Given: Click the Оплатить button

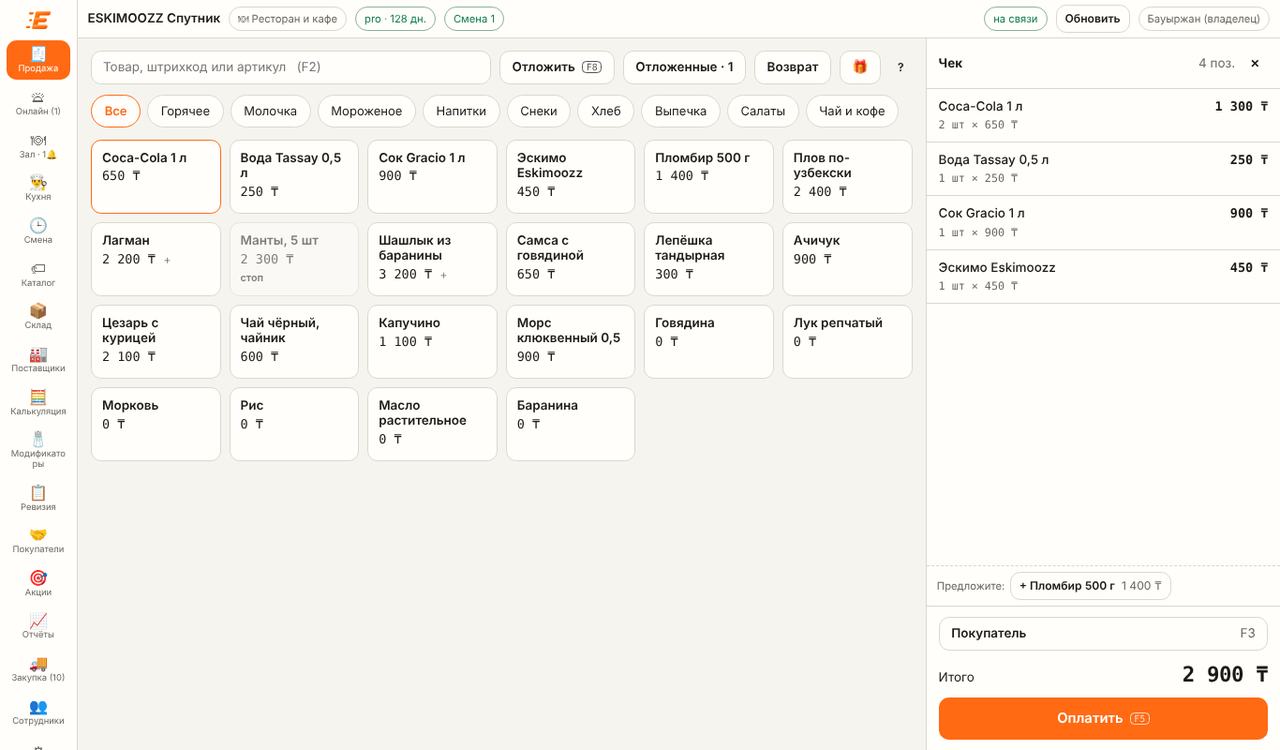Looking at the screenshot, I should point(1103,718).
